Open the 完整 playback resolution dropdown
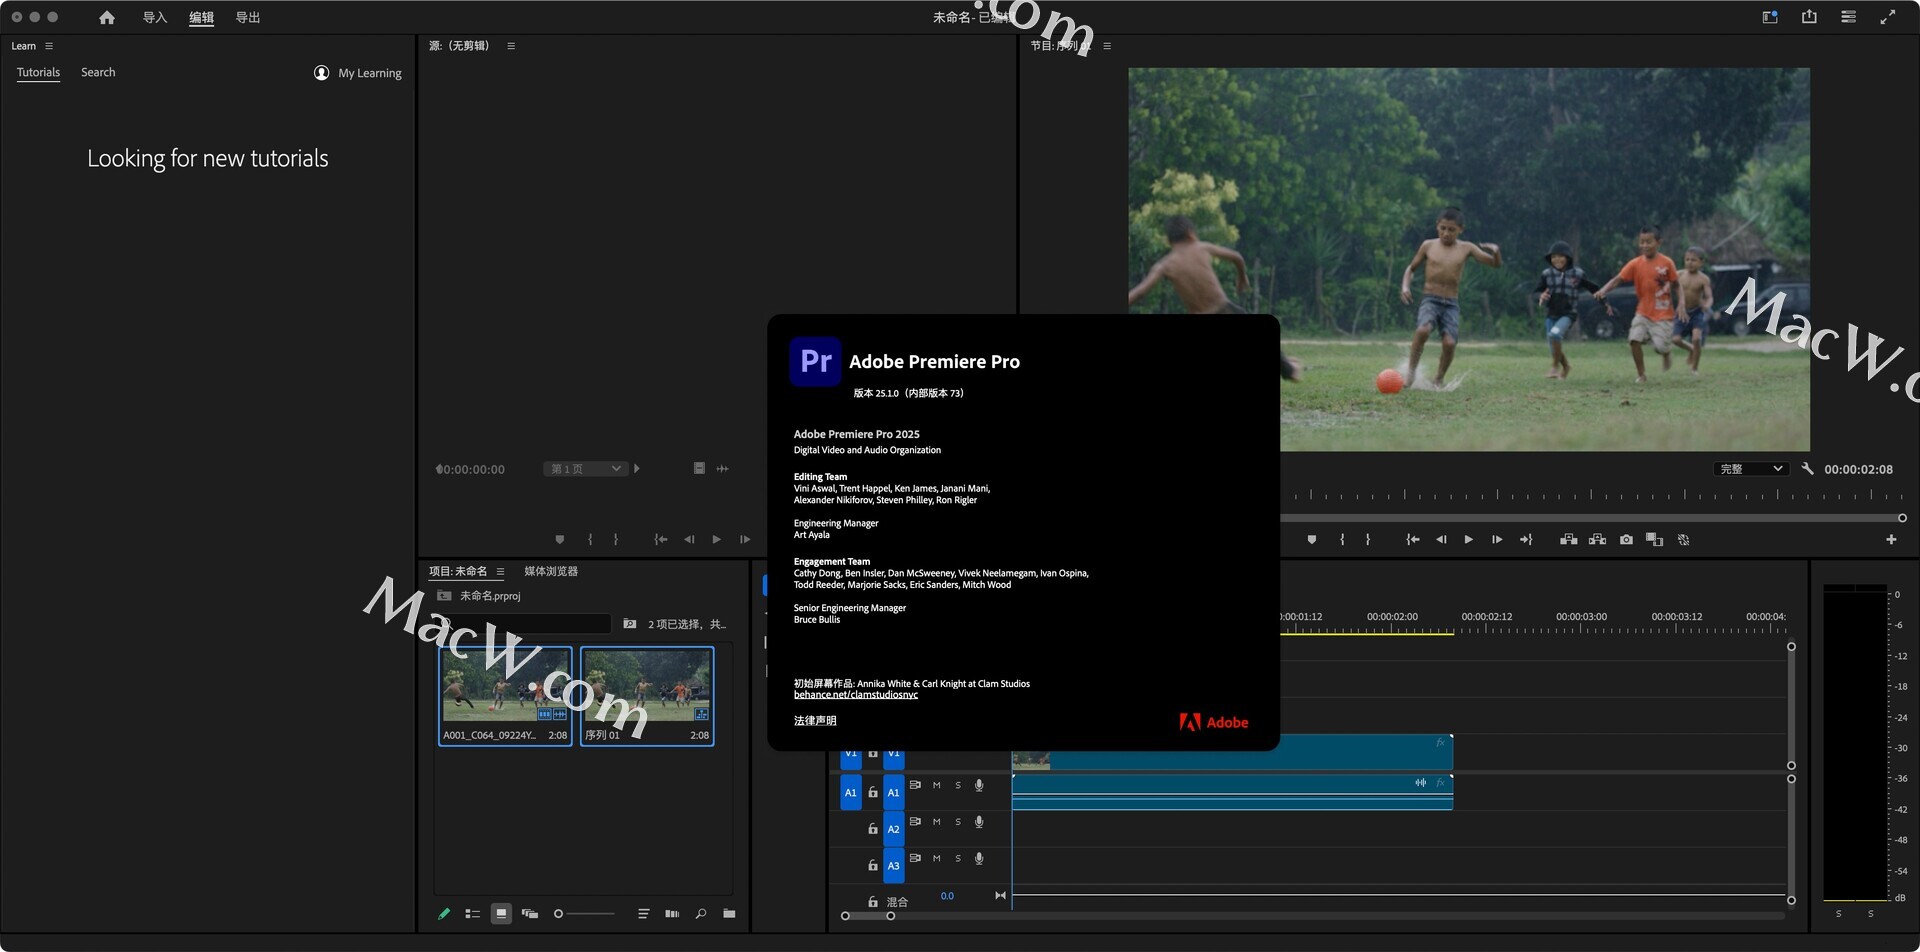Screen dimensions: 1920x952 coord(1751,469)
